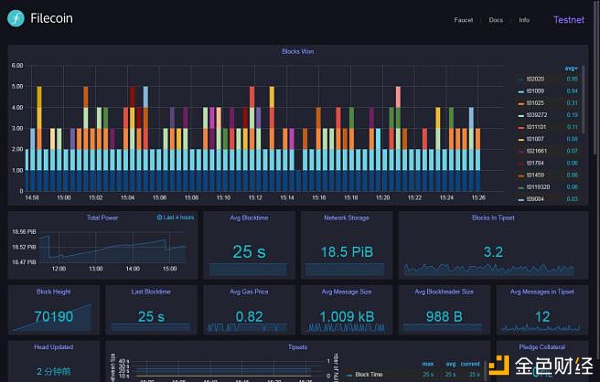Click the Filecoin logo icon
This screenshot has height=382, width=600.
pos(16,18)
